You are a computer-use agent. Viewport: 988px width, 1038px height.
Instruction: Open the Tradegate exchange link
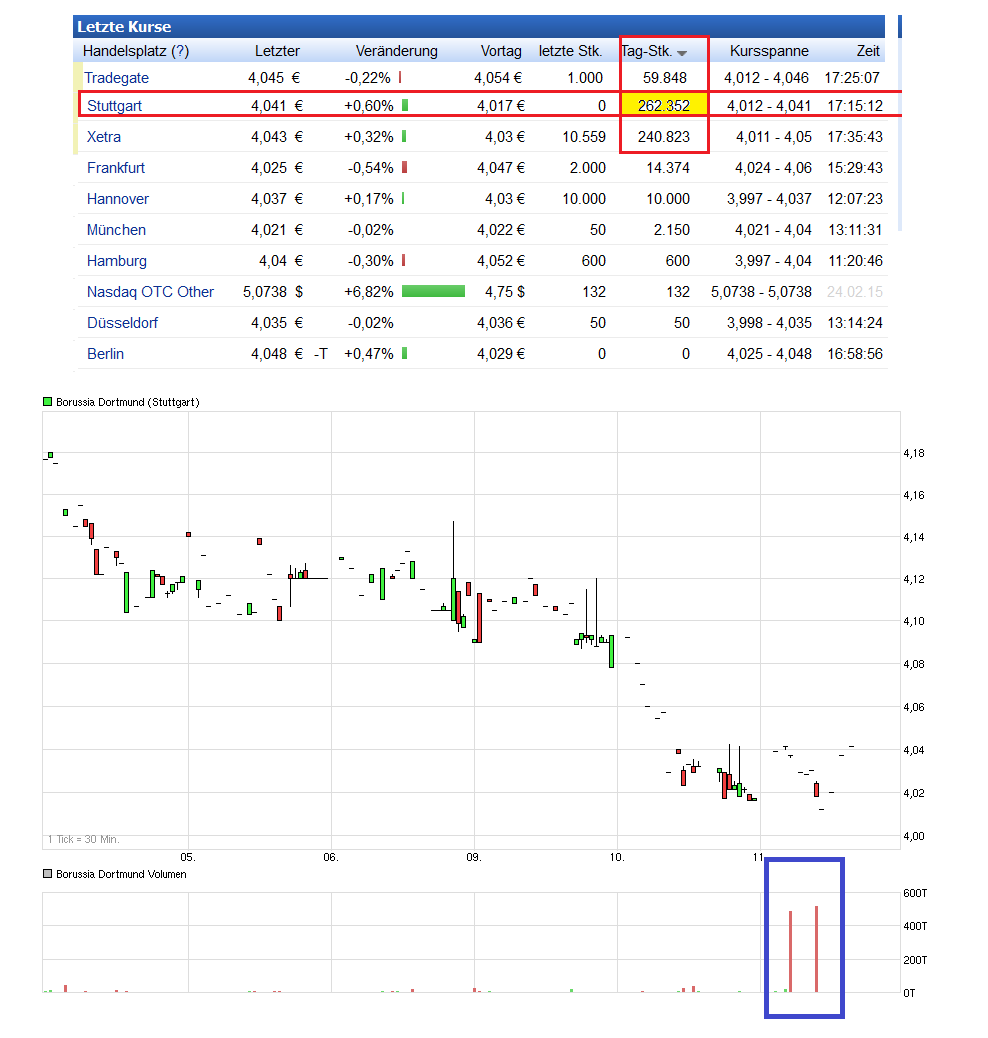click(x=116, y=78)
